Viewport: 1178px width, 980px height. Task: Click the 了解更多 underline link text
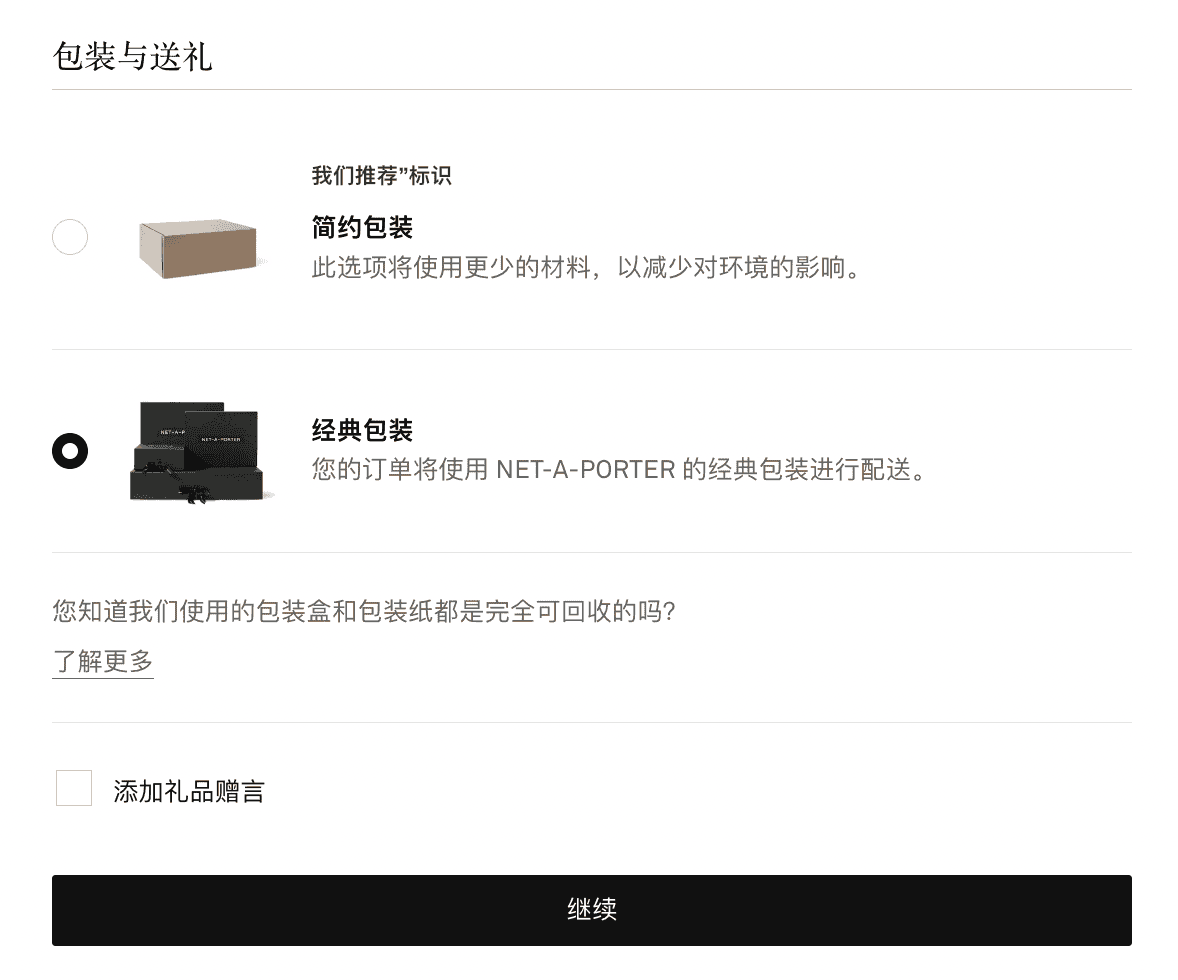pyautogui.click(x=103, y=661)
